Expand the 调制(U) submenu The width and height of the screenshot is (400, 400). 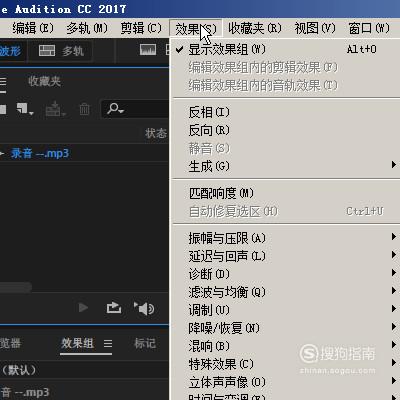pyautogui.click(x=285, y=310)
